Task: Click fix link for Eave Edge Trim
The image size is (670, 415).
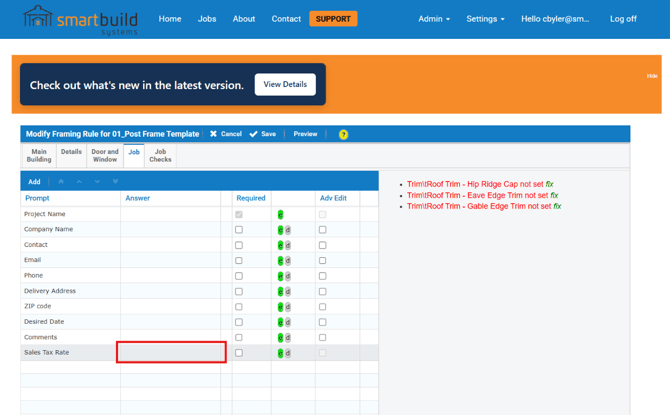Action: 554,195
